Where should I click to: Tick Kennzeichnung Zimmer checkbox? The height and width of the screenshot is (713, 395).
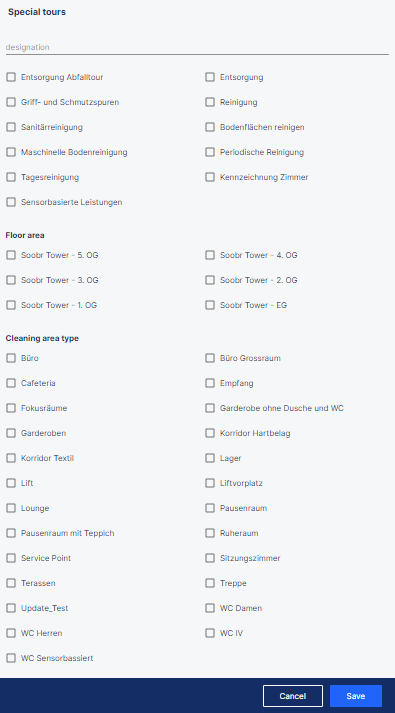pyautogui.click(x=210, y=177)
